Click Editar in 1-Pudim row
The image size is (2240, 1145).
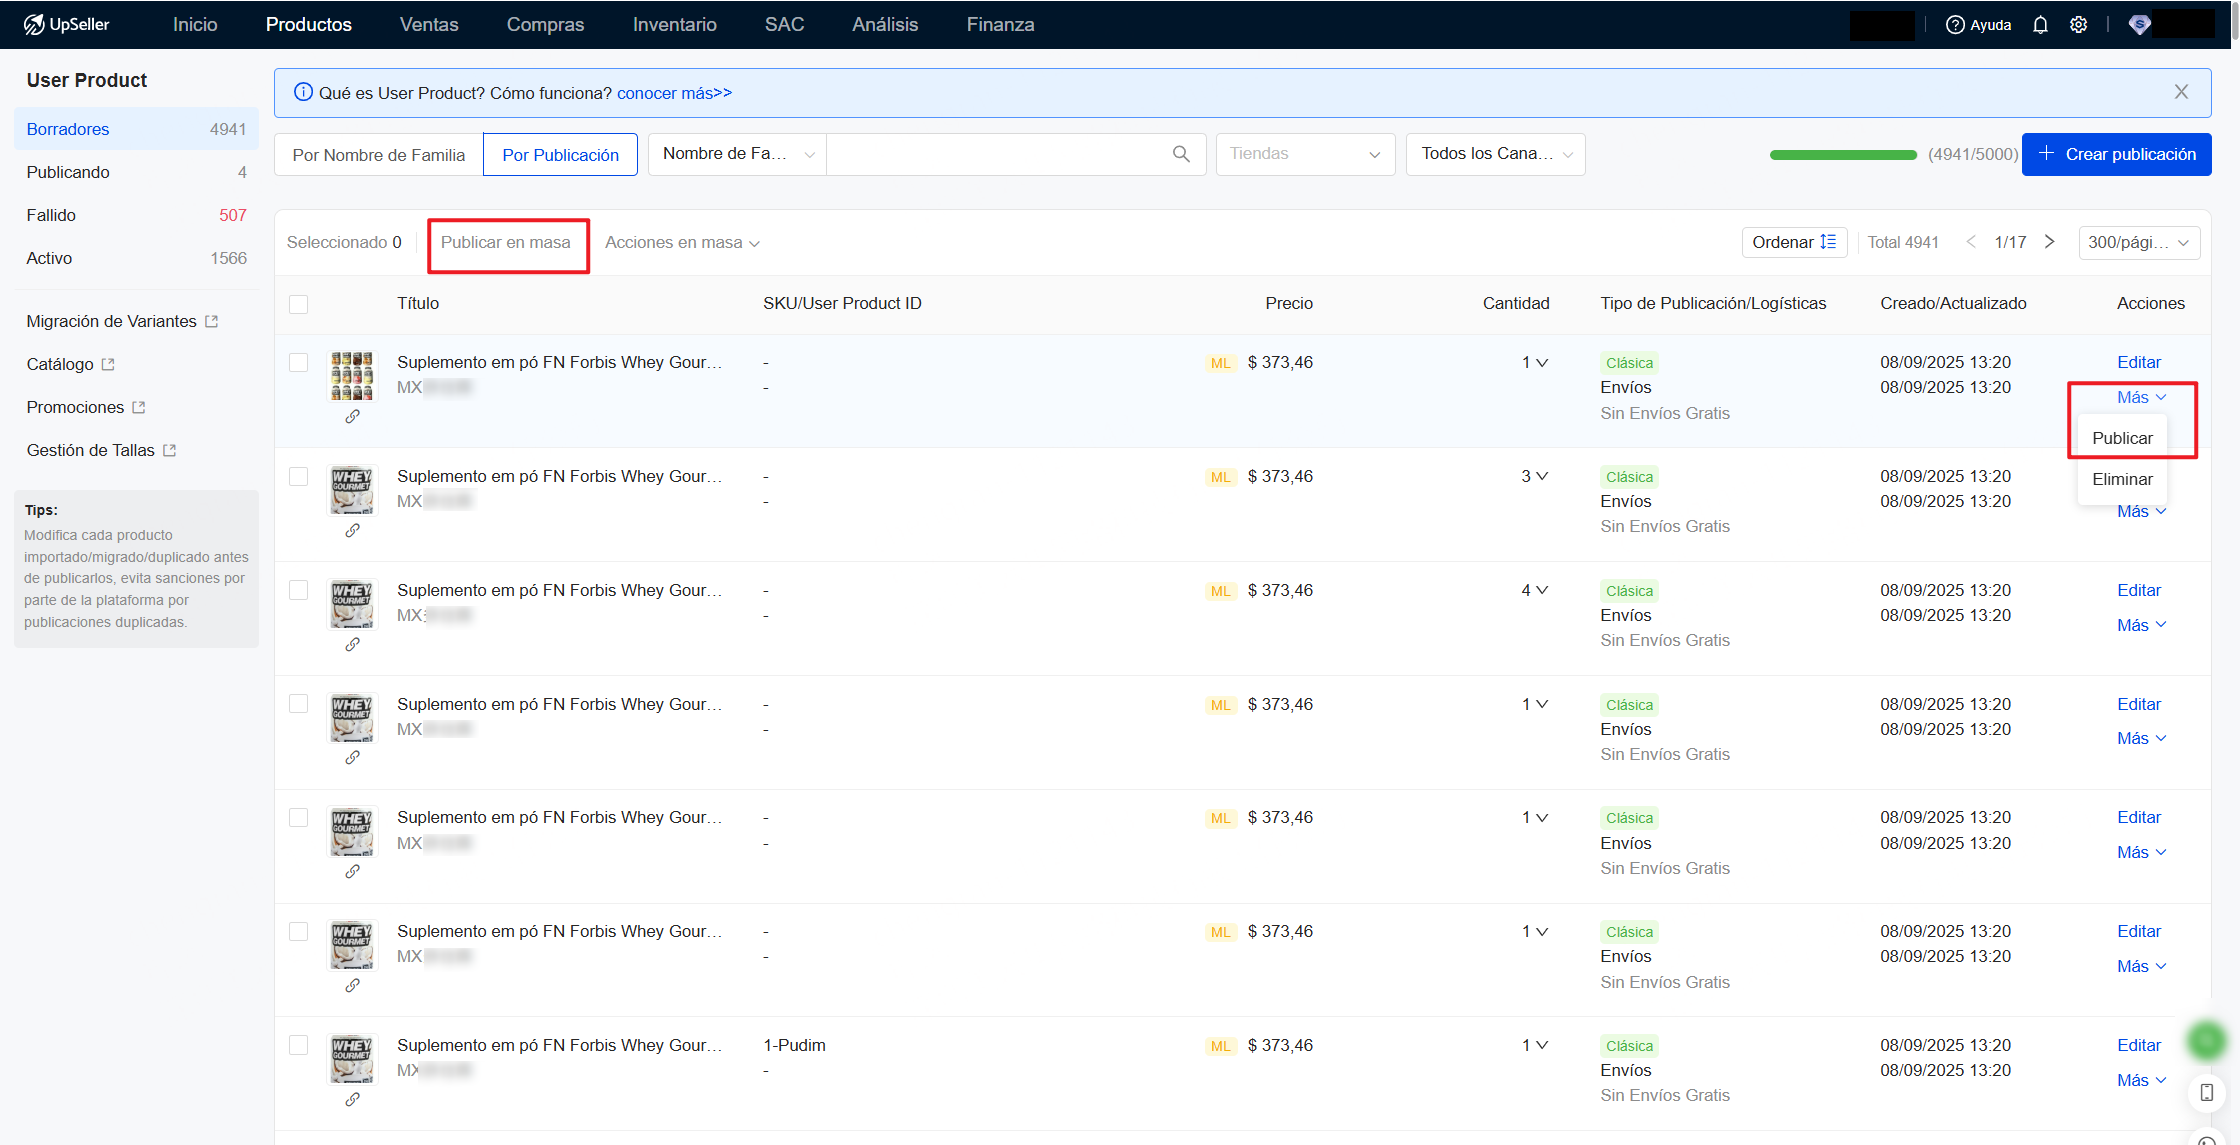click(x=2139, y=1045)
